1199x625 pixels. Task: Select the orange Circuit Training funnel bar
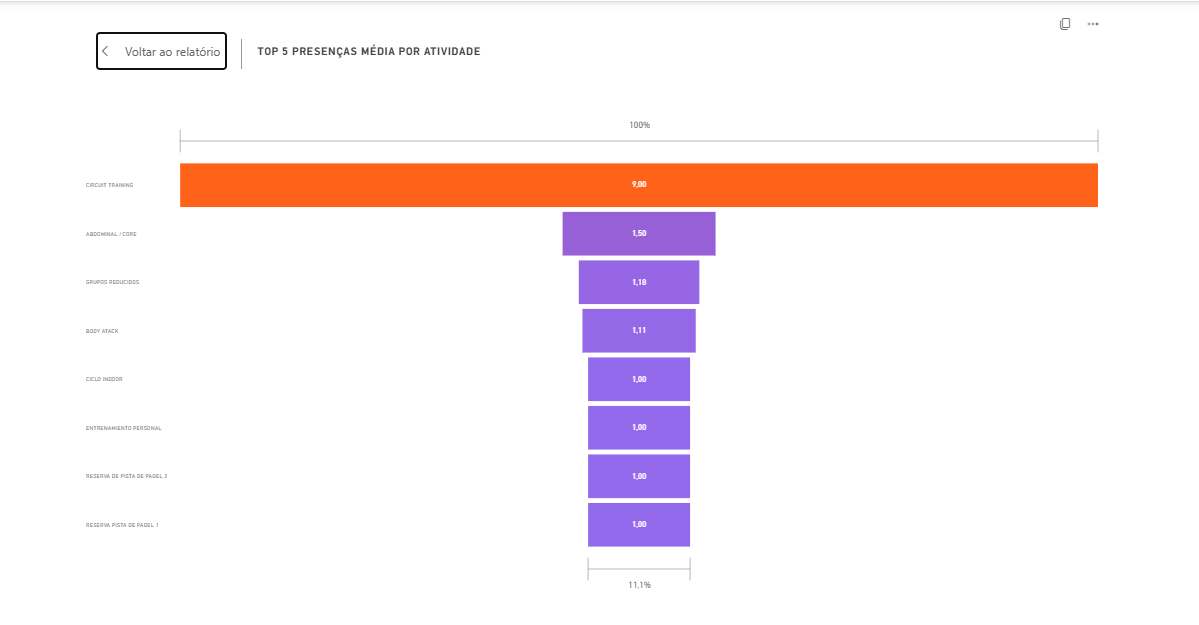[x=638, y=185]
